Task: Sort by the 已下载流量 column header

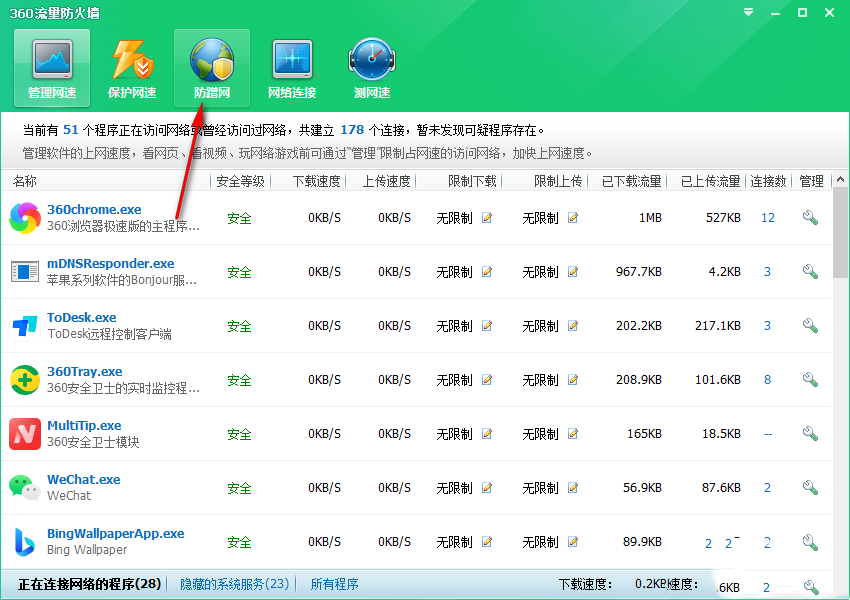Action: tap(632, 181)
